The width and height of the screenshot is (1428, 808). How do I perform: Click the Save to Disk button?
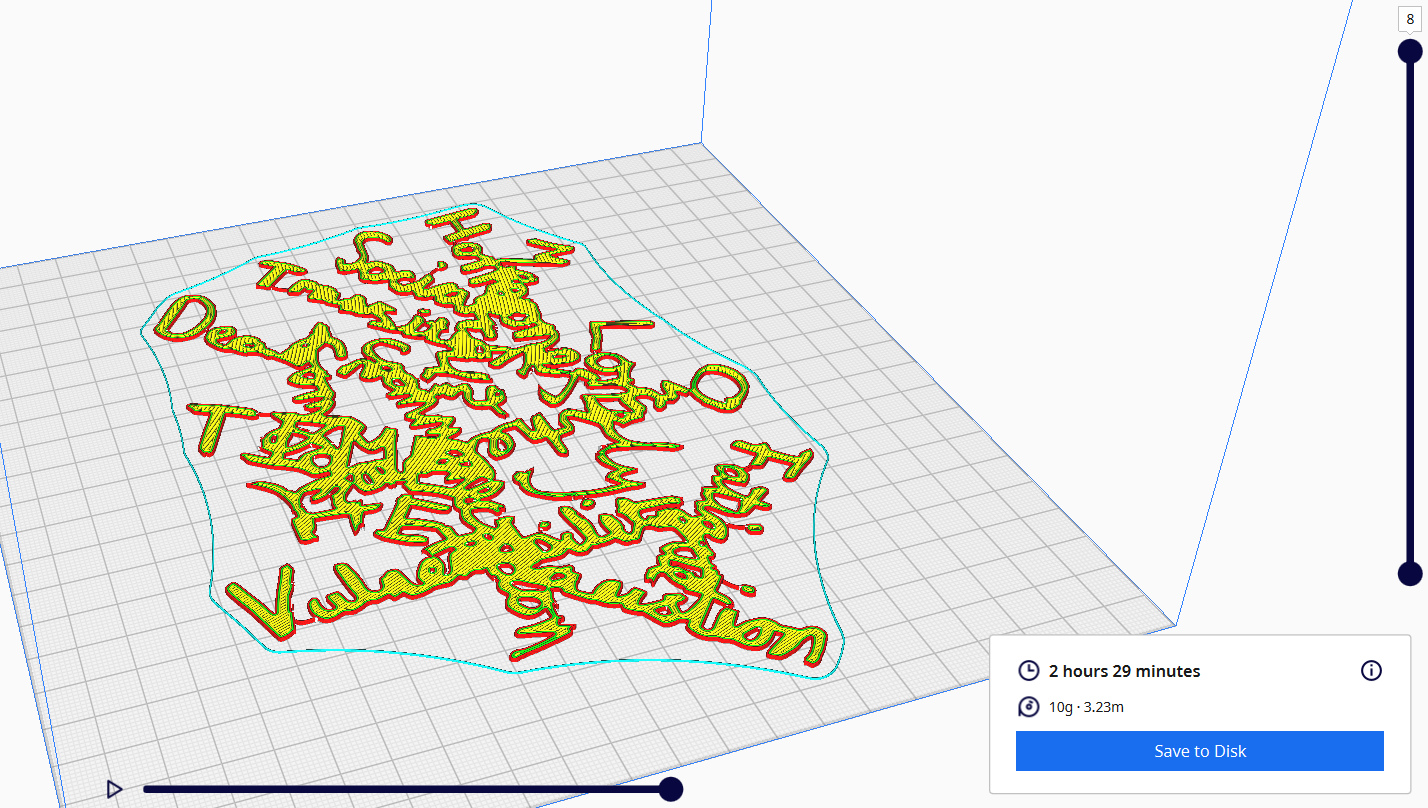1199,751
